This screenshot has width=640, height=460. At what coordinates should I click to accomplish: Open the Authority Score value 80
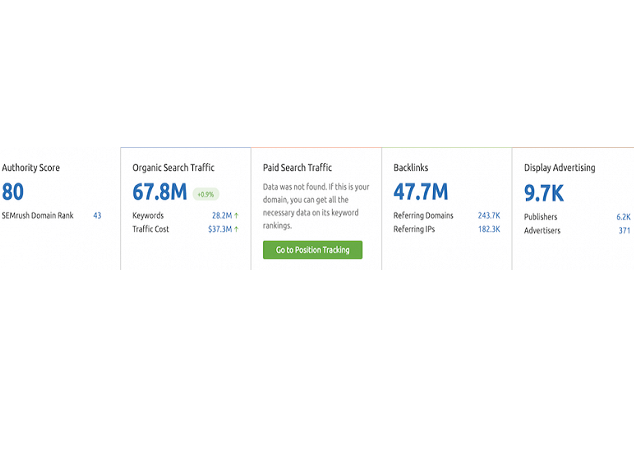[13, 192]
